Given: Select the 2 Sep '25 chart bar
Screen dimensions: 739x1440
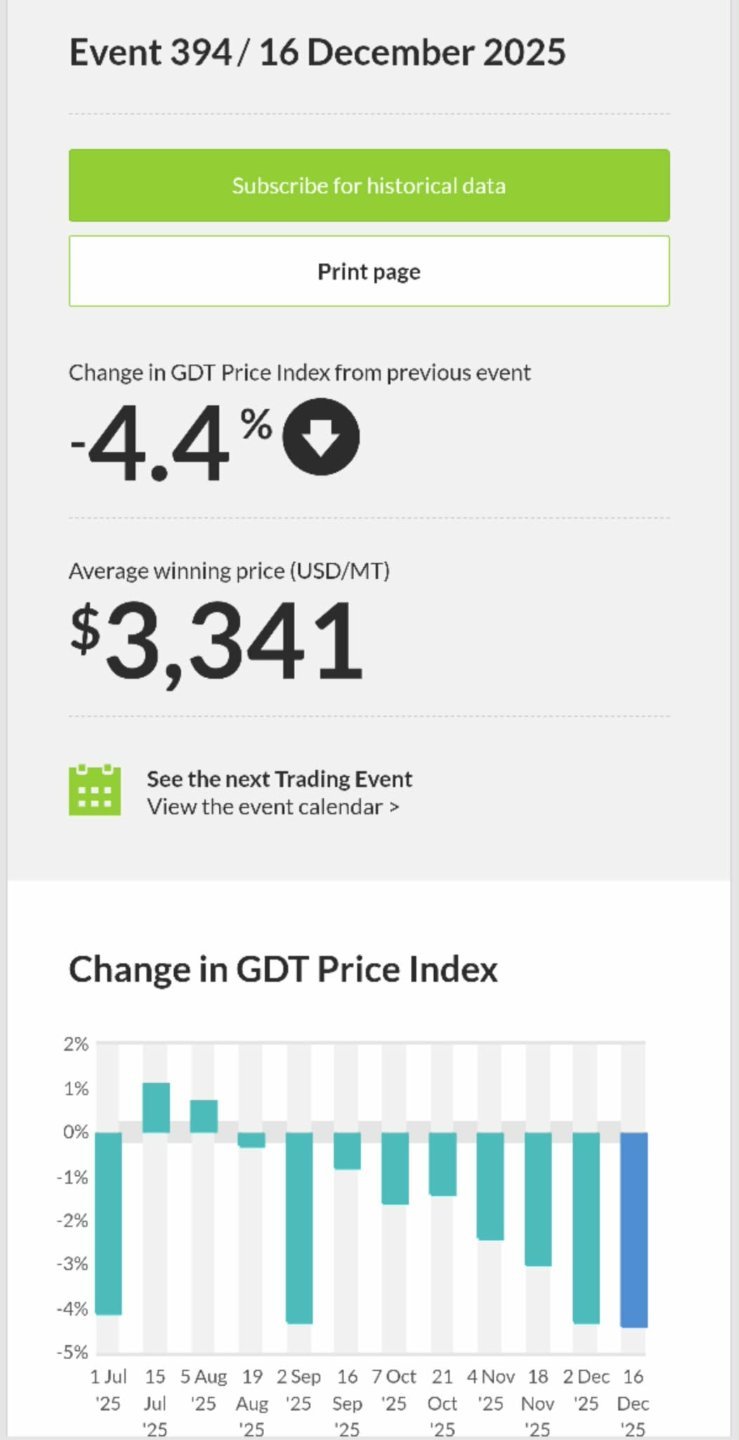Looking at the screenshot, I should pos(299,1227).
